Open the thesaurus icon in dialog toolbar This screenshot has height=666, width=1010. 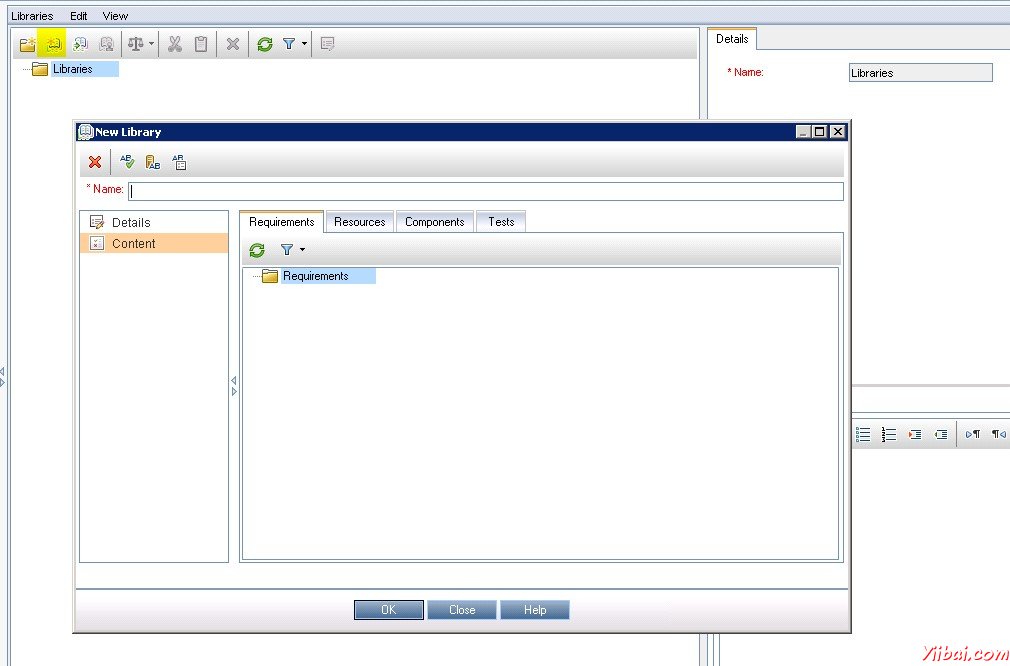click(153, 162)
